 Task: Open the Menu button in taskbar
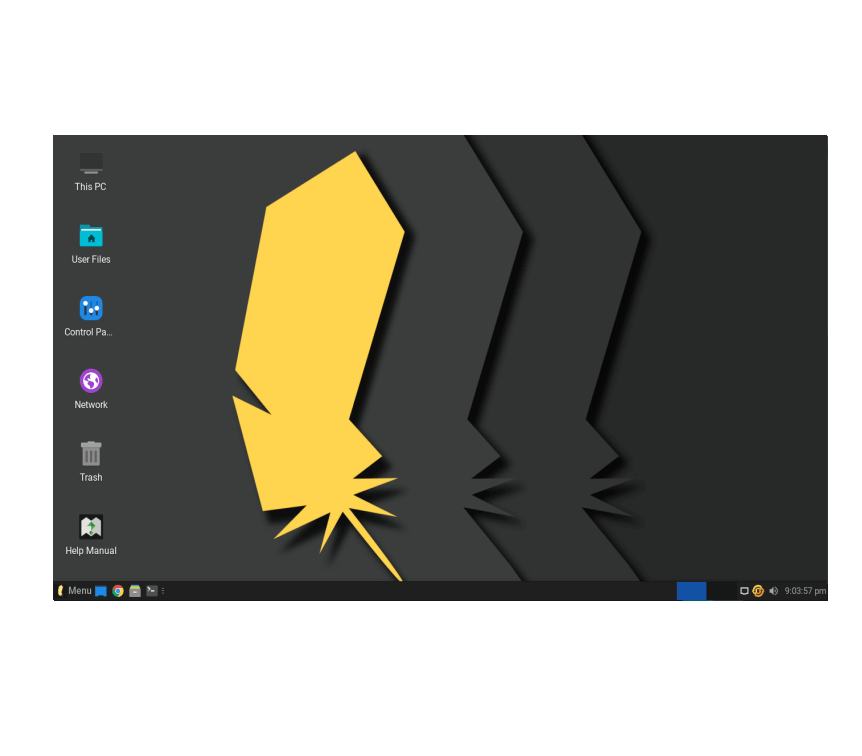pos(79,591)
